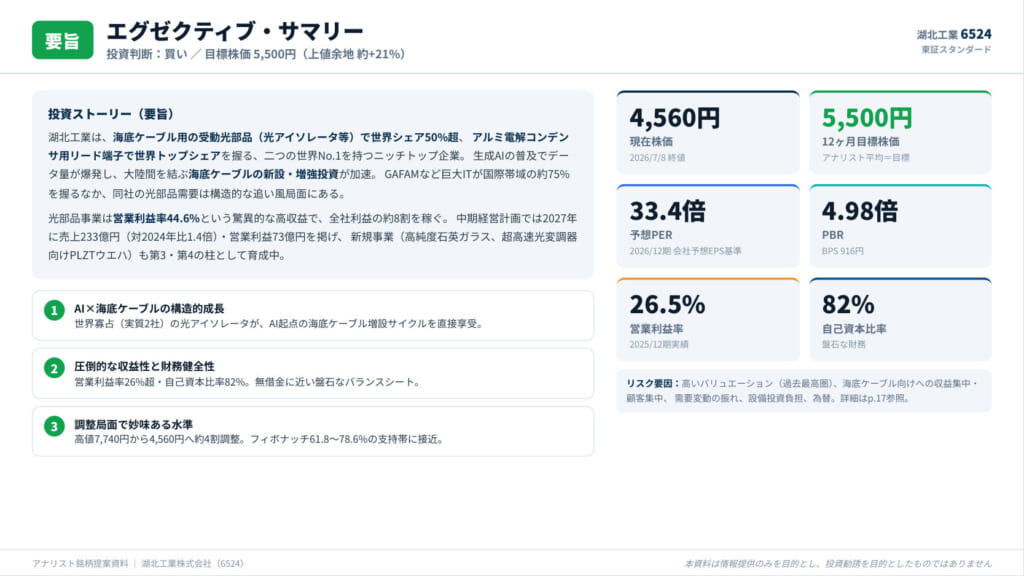Click the 2025/12期実績 caption
1024x576 pixels.
[x=659, y=344]
